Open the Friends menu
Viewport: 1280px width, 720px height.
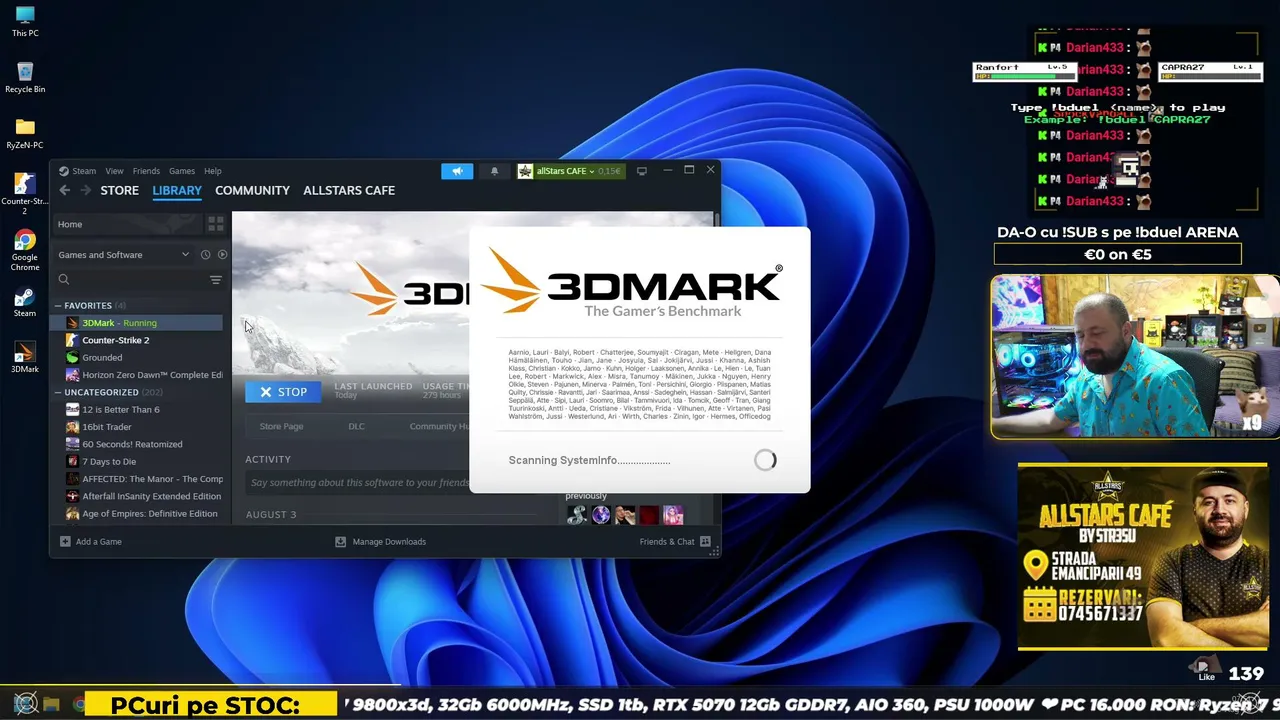click(x=146, y=171)
